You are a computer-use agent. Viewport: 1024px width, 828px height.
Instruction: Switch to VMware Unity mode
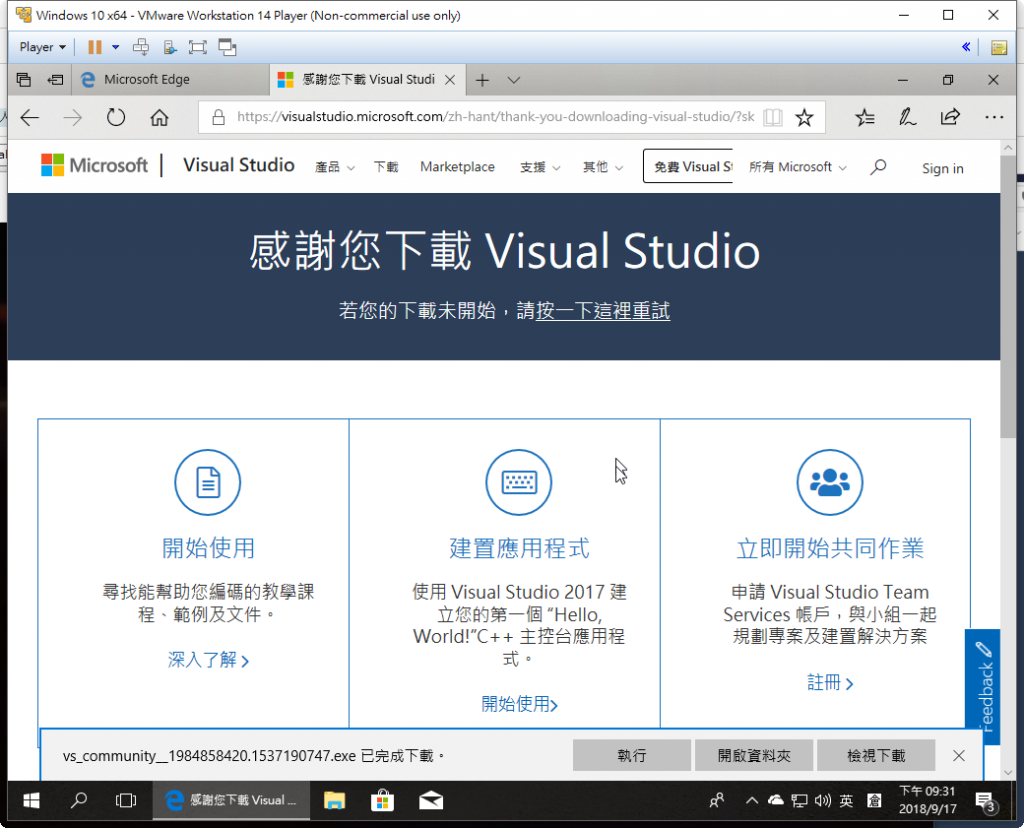click(x=227, y=47)
